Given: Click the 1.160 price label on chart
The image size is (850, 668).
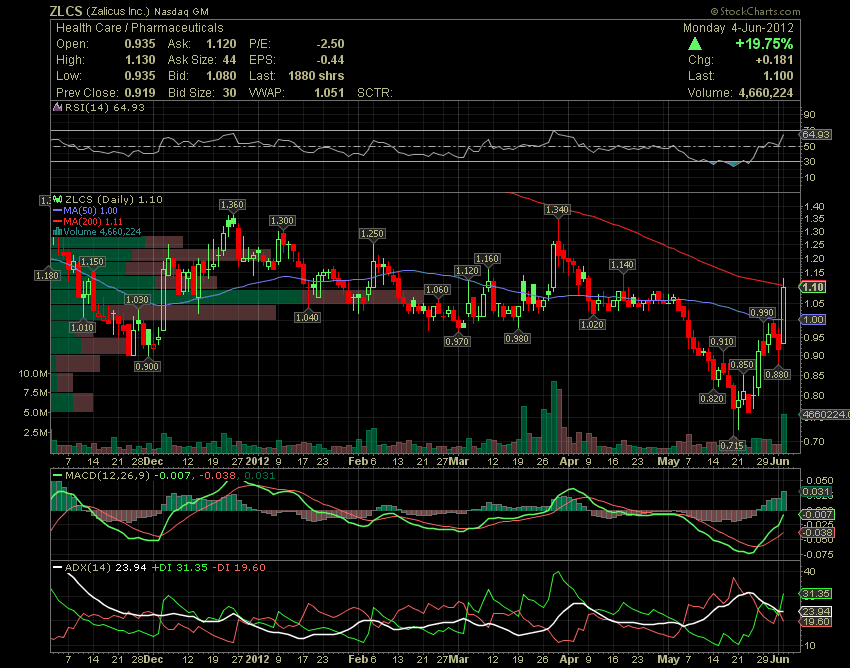Looking at the screenshot, I should [x=487, y=259].
